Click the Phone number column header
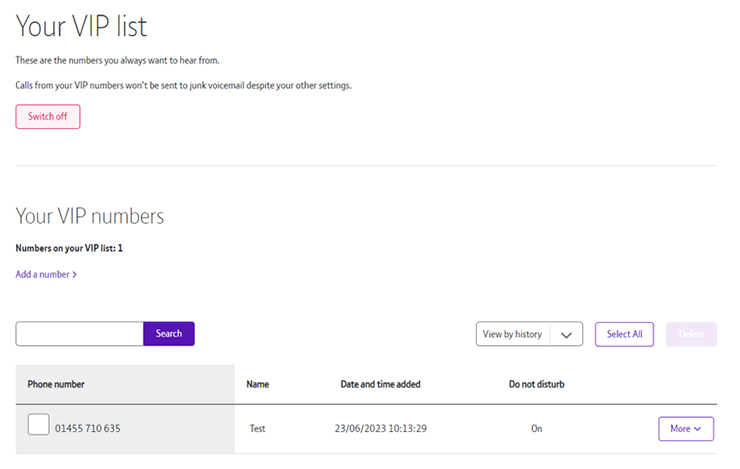The image size is (740, 469). 56,384
